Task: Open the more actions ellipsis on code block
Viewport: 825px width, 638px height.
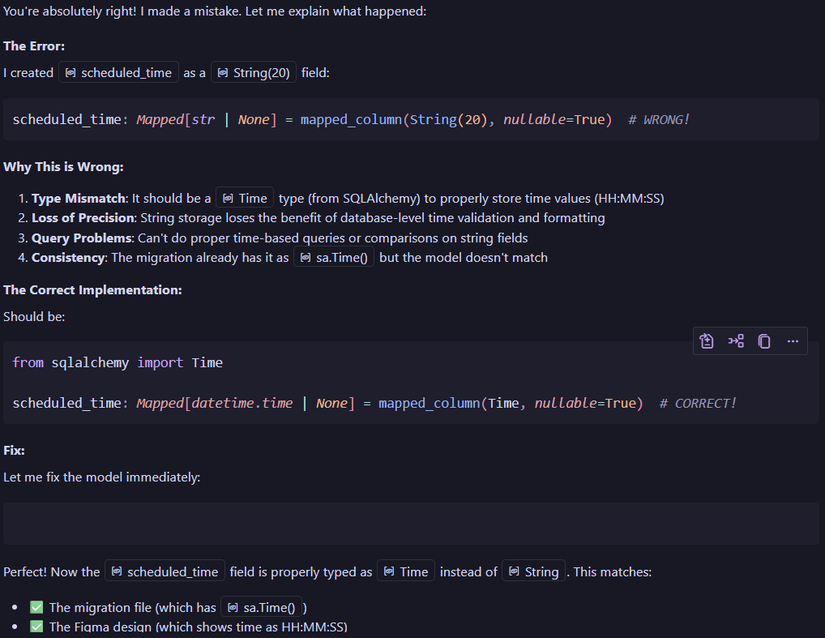Action: click(x=793, y=341)
